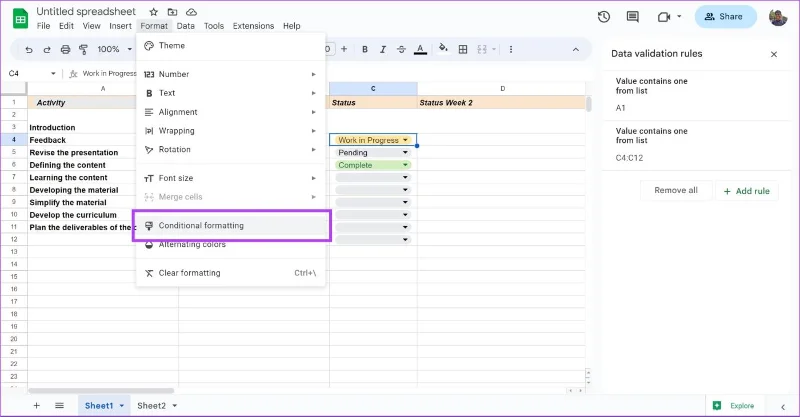Click the Undo arrow
Viewport: 800px width, 417px height.
click(x=29, y=49)
